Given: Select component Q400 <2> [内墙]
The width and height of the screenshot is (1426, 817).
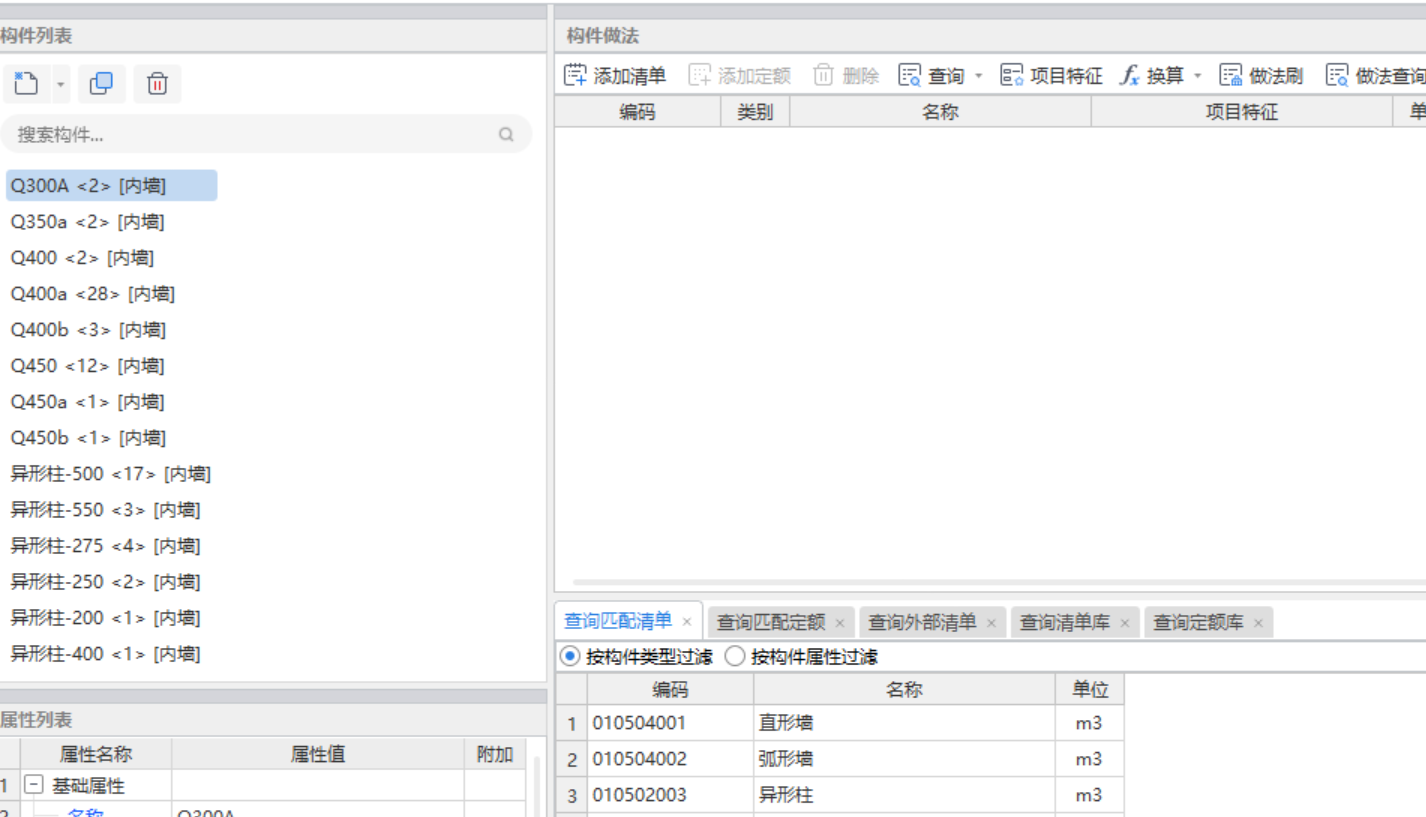Looking at the screenshot, I should (82, 258).
